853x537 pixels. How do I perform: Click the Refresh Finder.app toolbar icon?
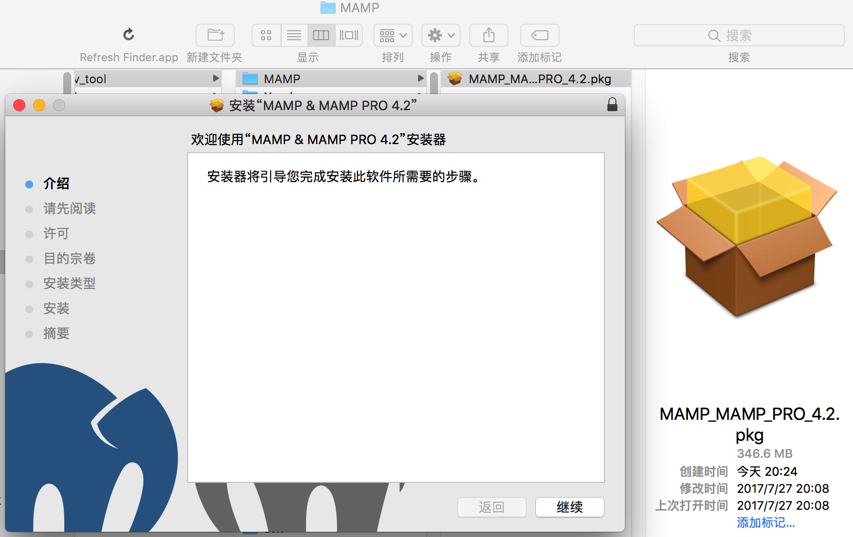[x=128, y=35]
